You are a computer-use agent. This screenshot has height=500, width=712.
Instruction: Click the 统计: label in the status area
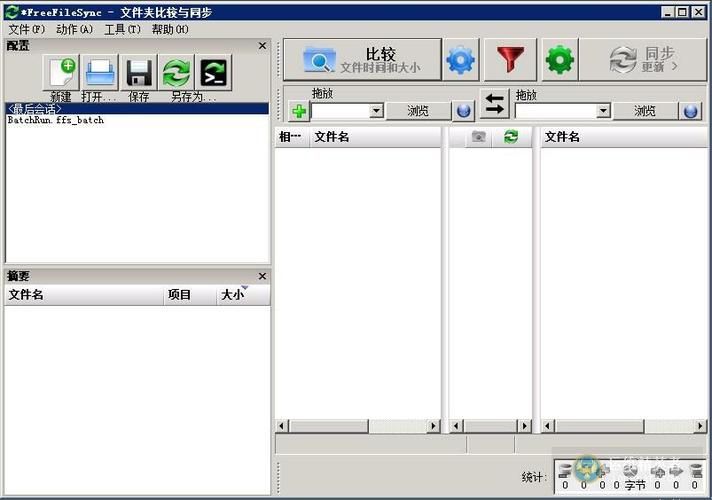tap(533, 477)
